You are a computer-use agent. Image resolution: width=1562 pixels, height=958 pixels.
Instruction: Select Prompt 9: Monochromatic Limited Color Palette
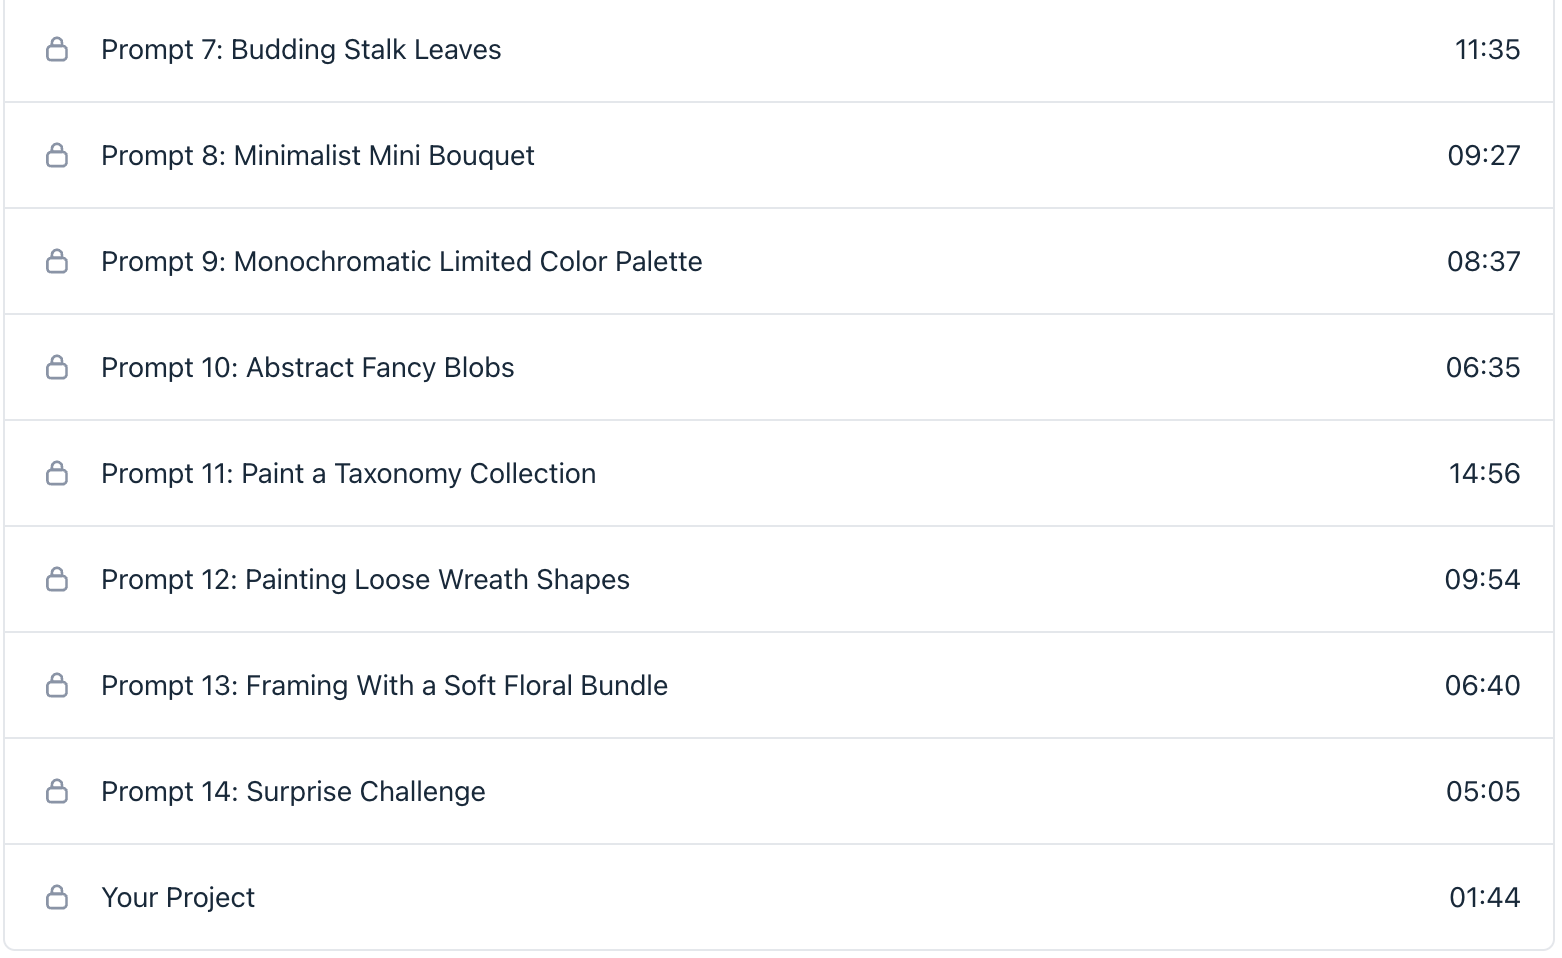click(401, 262)
